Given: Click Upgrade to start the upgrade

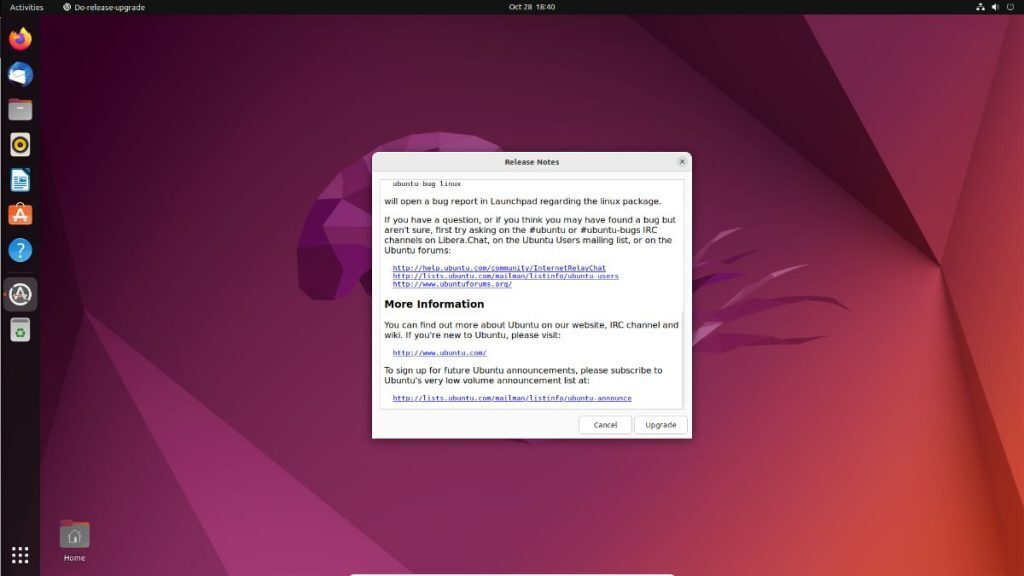Looking at the screenshot, I should 660,424.
